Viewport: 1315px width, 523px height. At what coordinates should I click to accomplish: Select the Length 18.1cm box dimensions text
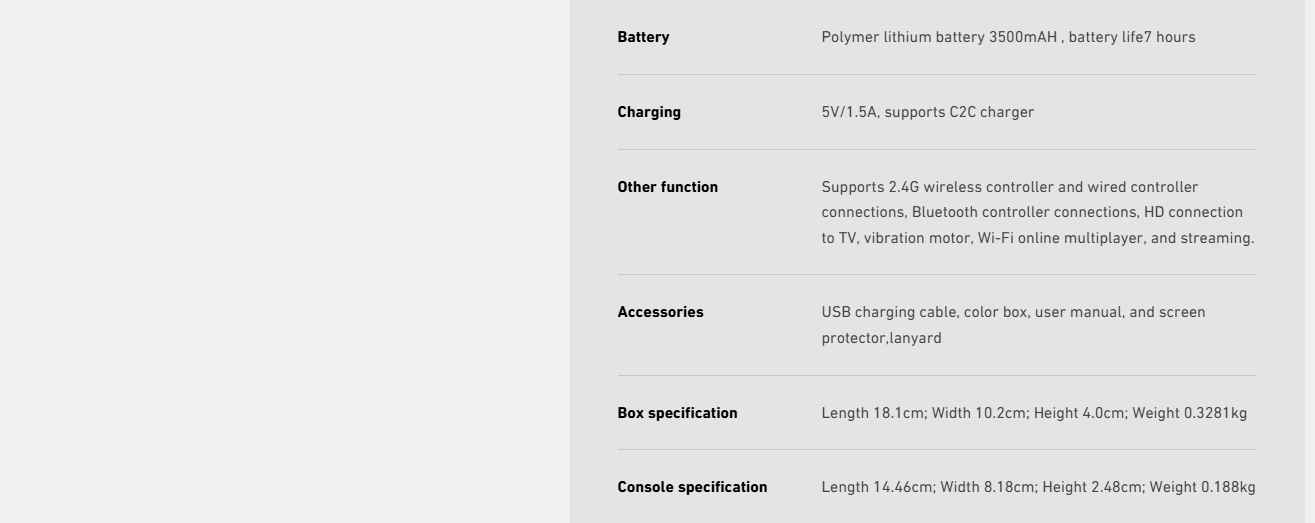tap(1034, 413)
